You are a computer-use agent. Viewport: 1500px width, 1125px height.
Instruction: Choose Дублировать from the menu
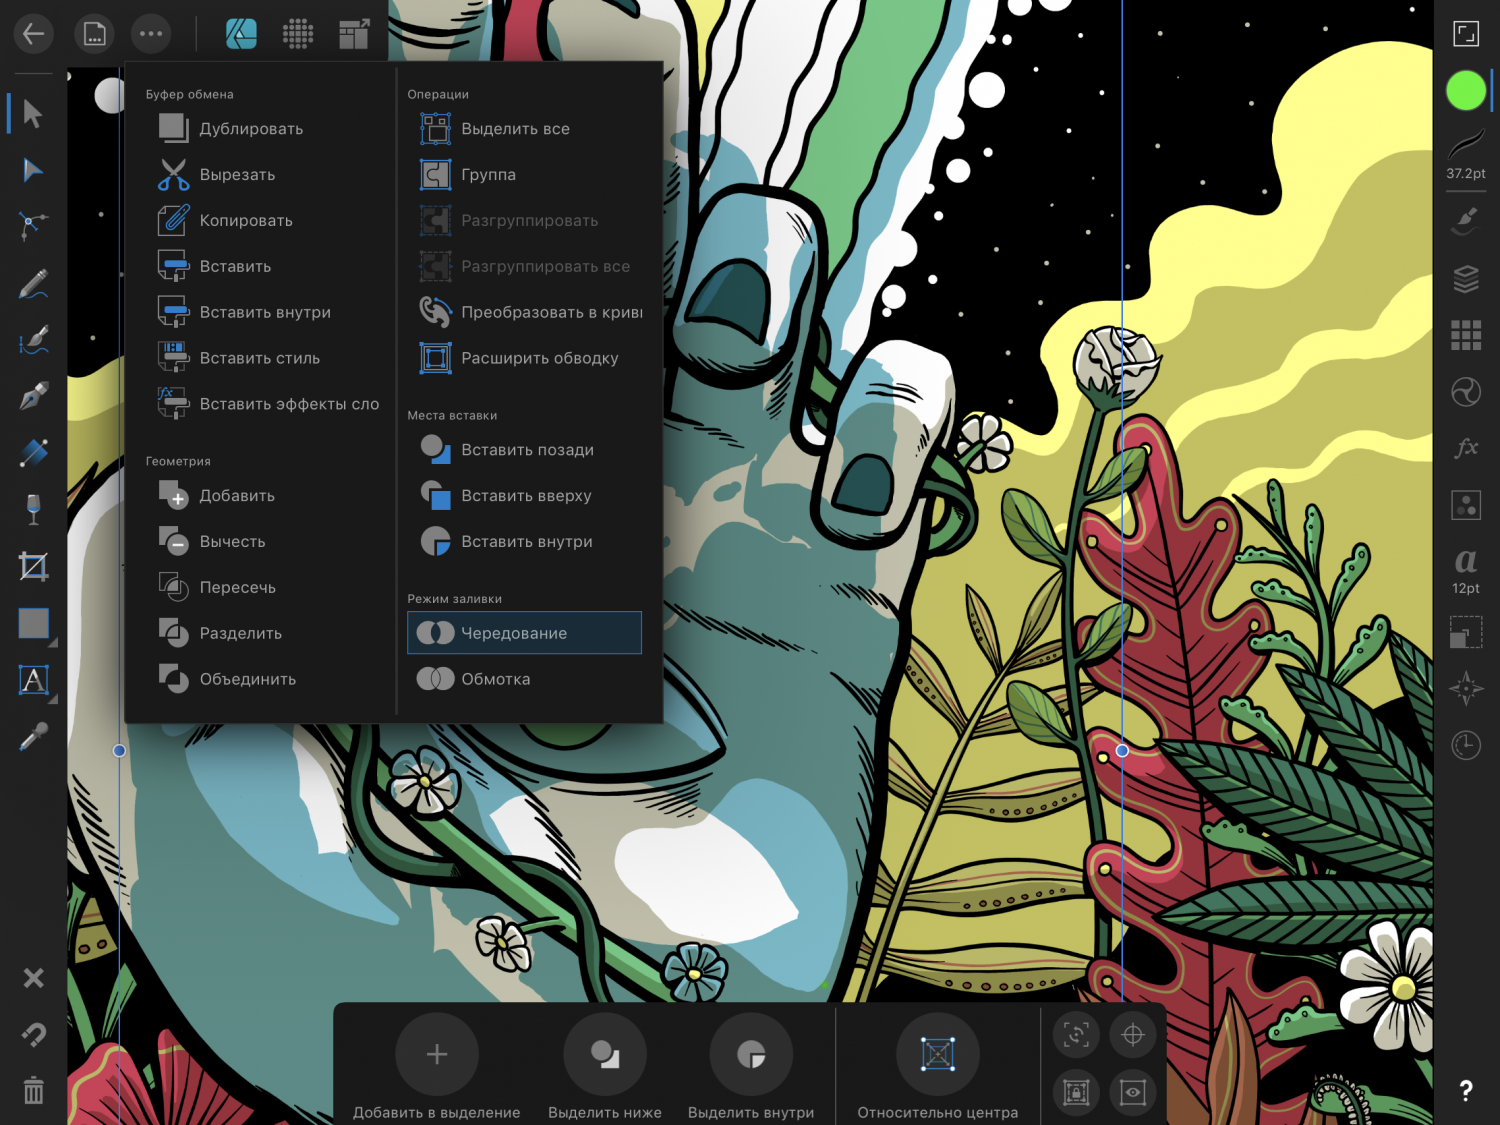[261, 128]
